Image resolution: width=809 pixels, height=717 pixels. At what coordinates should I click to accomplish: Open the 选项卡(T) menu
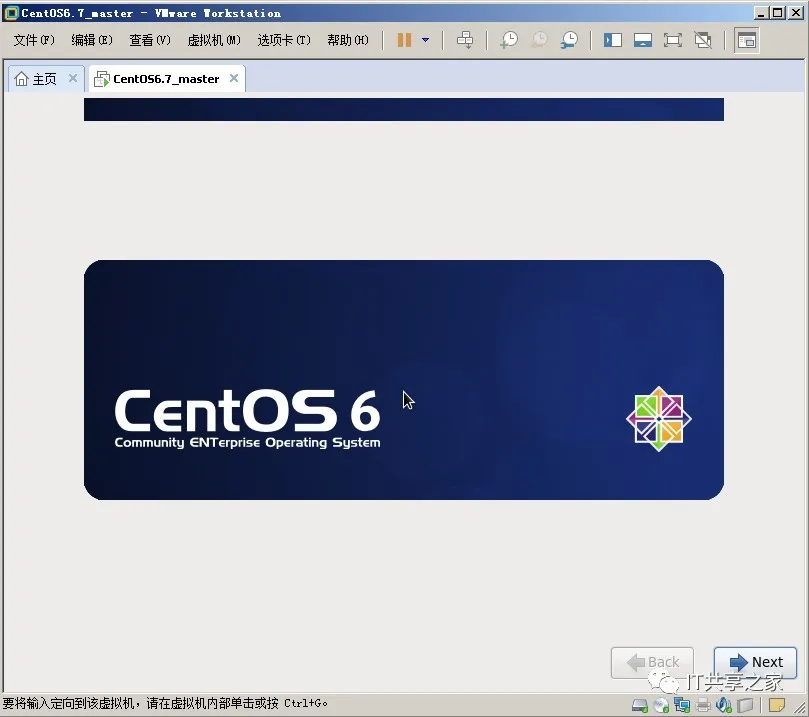284,40
